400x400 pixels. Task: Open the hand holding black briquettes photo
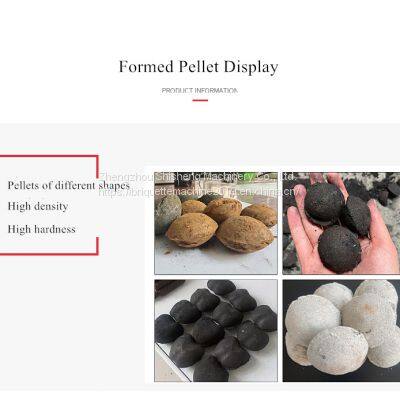(x=341, y=223)
